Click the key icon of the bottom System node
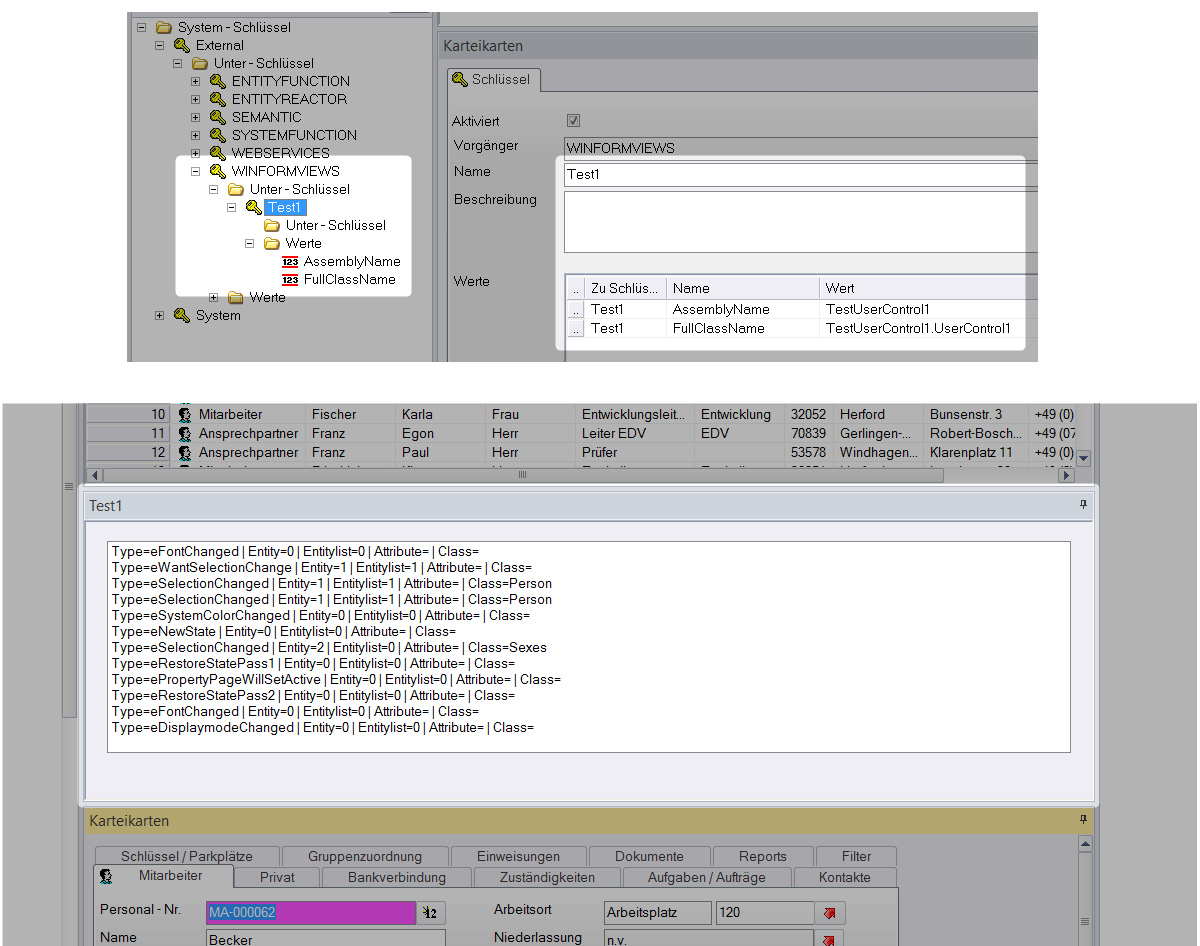The width and height of the screenshot is (1200, 946). click(182, 315)
